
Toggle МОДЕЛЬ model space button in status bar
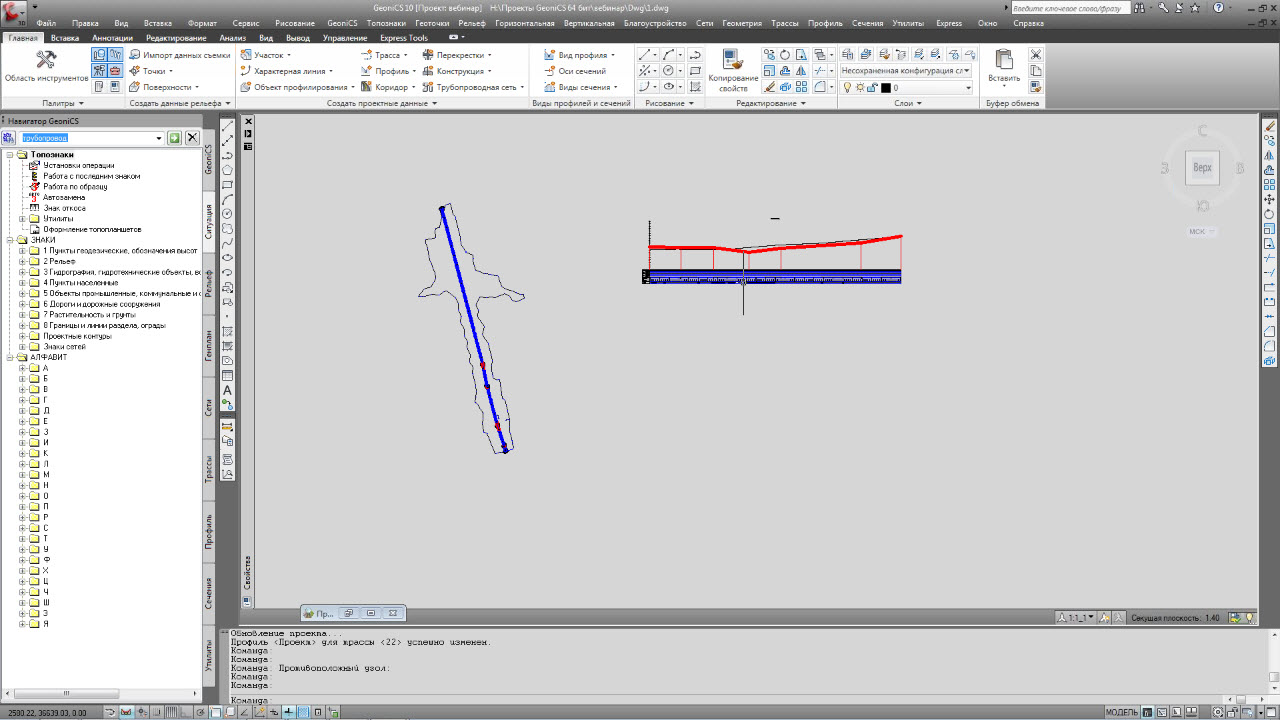pyautogui.click(x=1121, y=712)
